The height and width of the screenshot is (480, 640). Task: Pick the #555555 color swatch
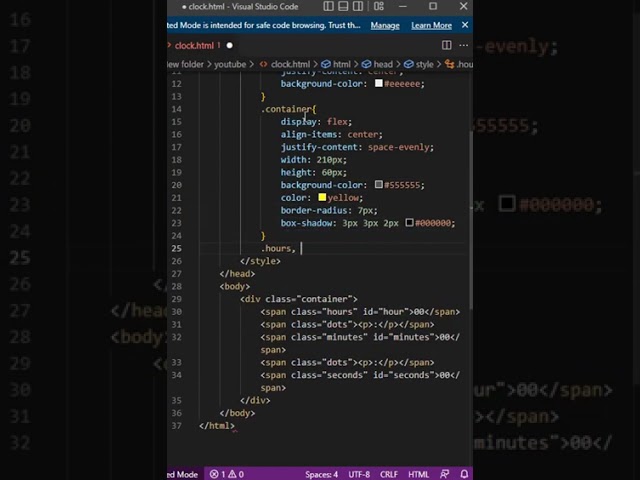click(379, 184)
